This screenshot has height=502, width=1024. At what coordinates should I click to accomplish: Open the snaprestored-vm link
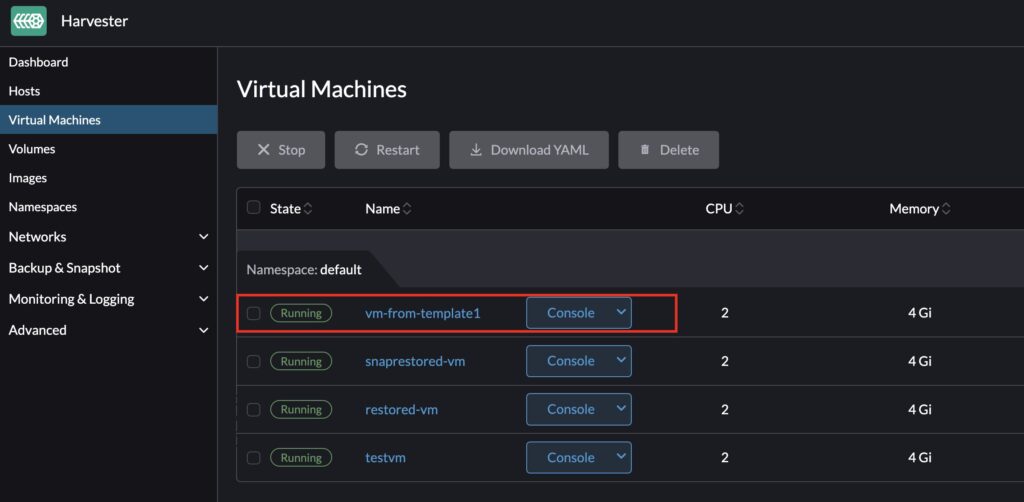[x=415, y=361]
